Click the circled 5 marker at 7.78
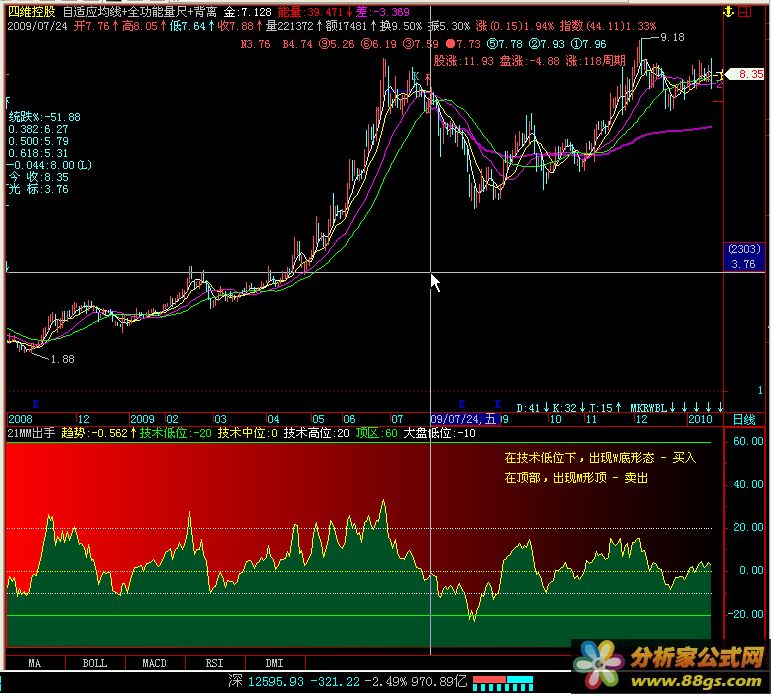 pyautogui.click(x=492, y=44)
